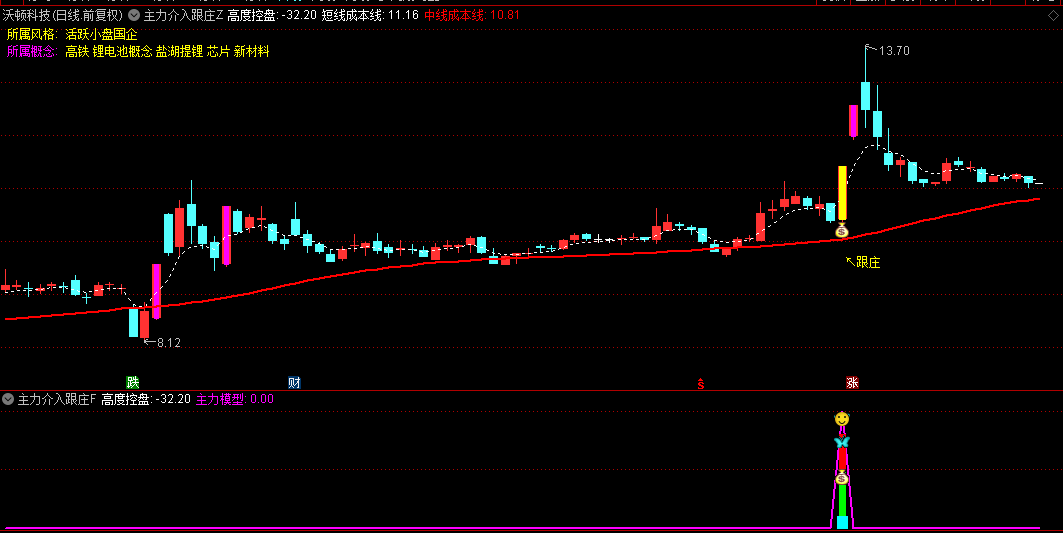The width and height of the screenshot is (1063, 533).
Task: Click the 中线成本线: 10.81 value
Action: [x=472, y=15]
